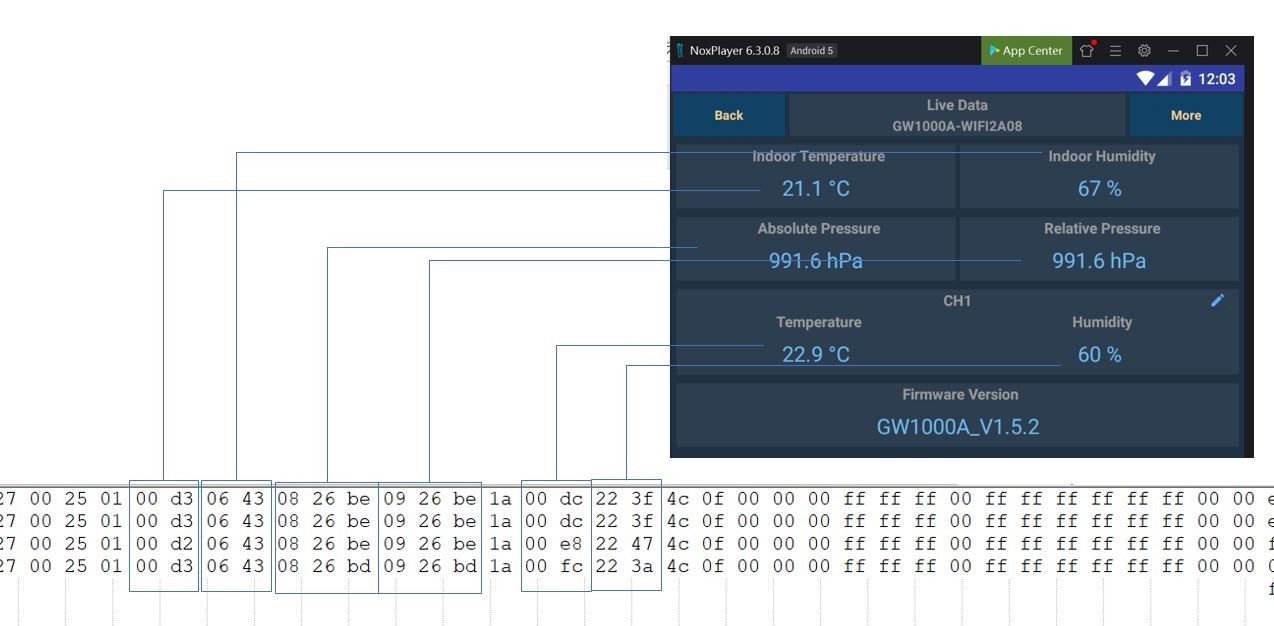This screenshot has width=1274, height=626.
Task: Click hex bytes 09 26 bd in fourth row
Action: coord(430,567)
